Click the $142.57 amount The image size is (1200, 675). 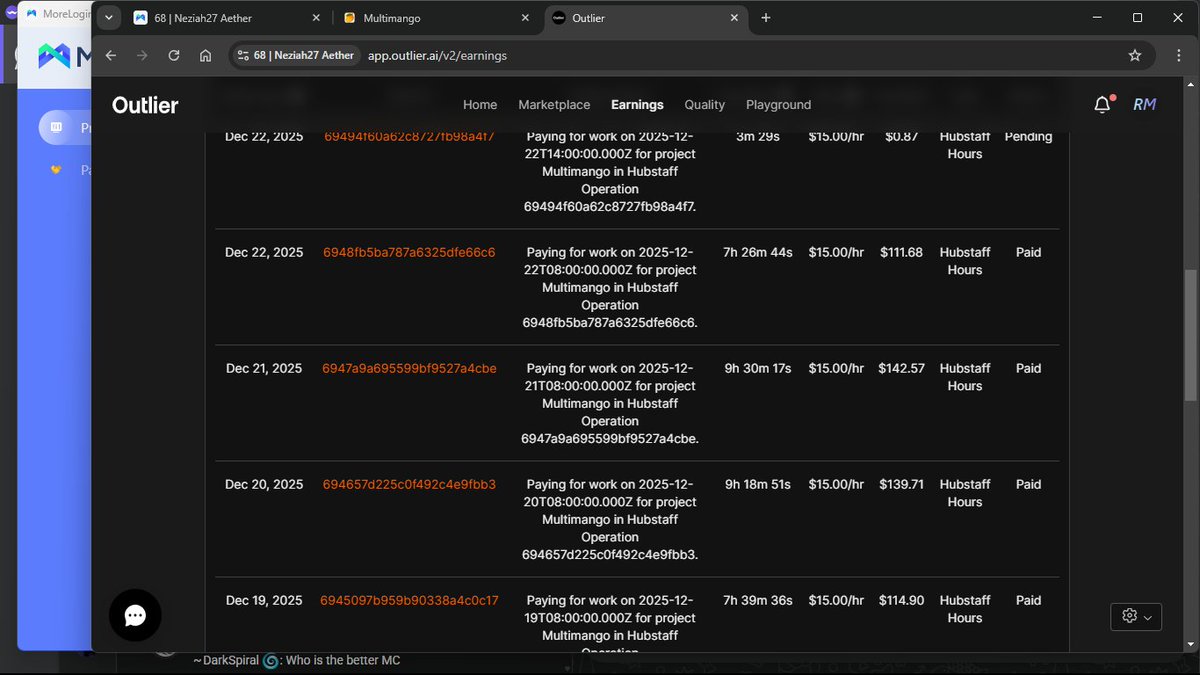[x=901, y=368]
